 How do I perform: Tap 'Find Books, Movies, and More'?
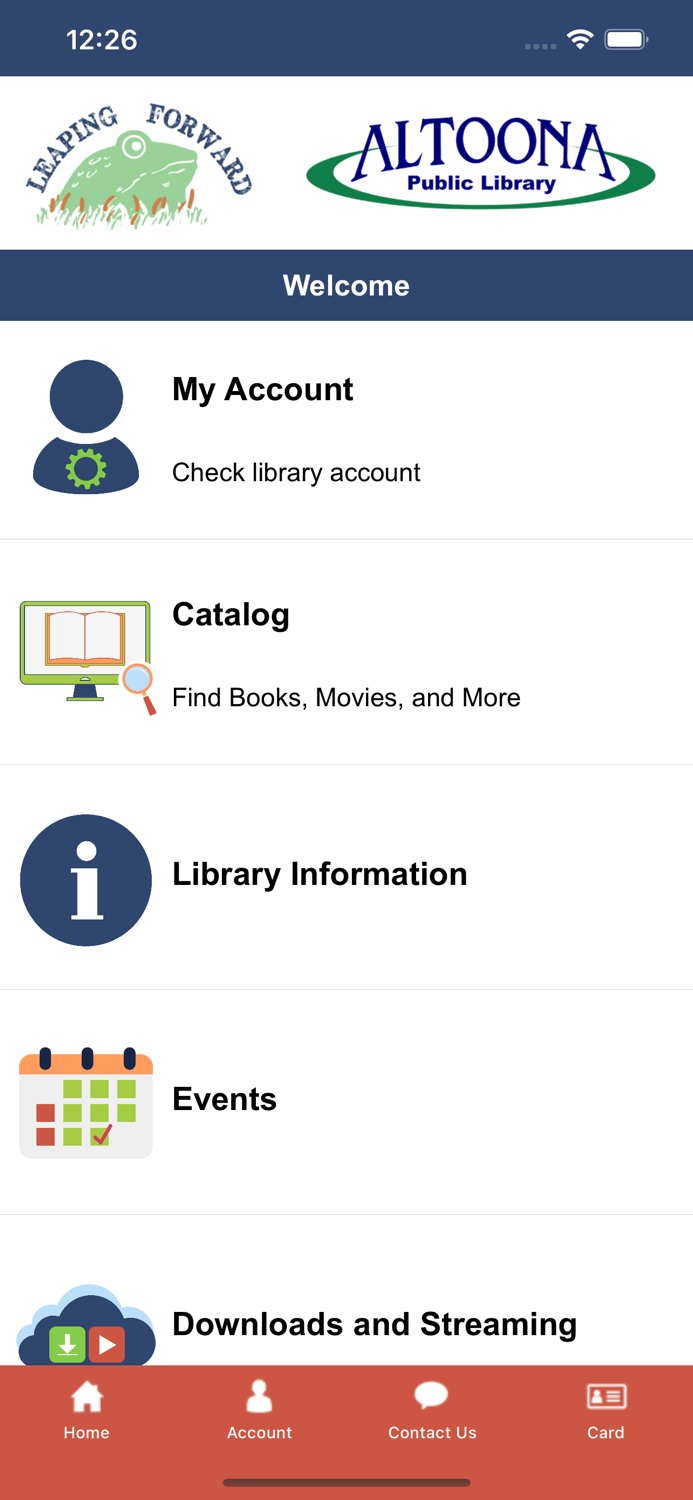pyautogui.click(x=346, y=697)
